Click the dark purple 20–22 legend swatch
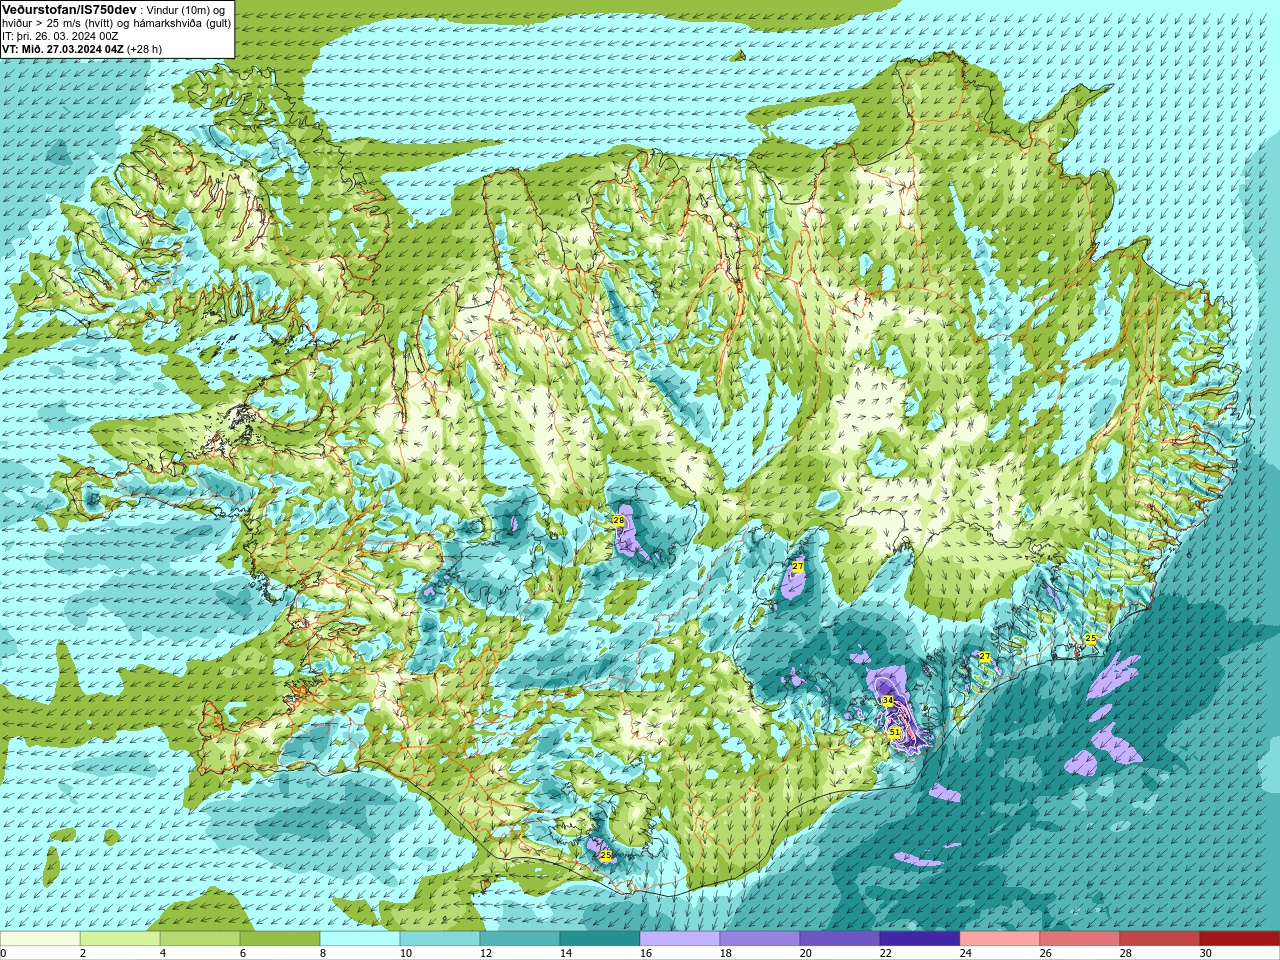The width and height of the screenshot is (1280, 960). [840, 939]
